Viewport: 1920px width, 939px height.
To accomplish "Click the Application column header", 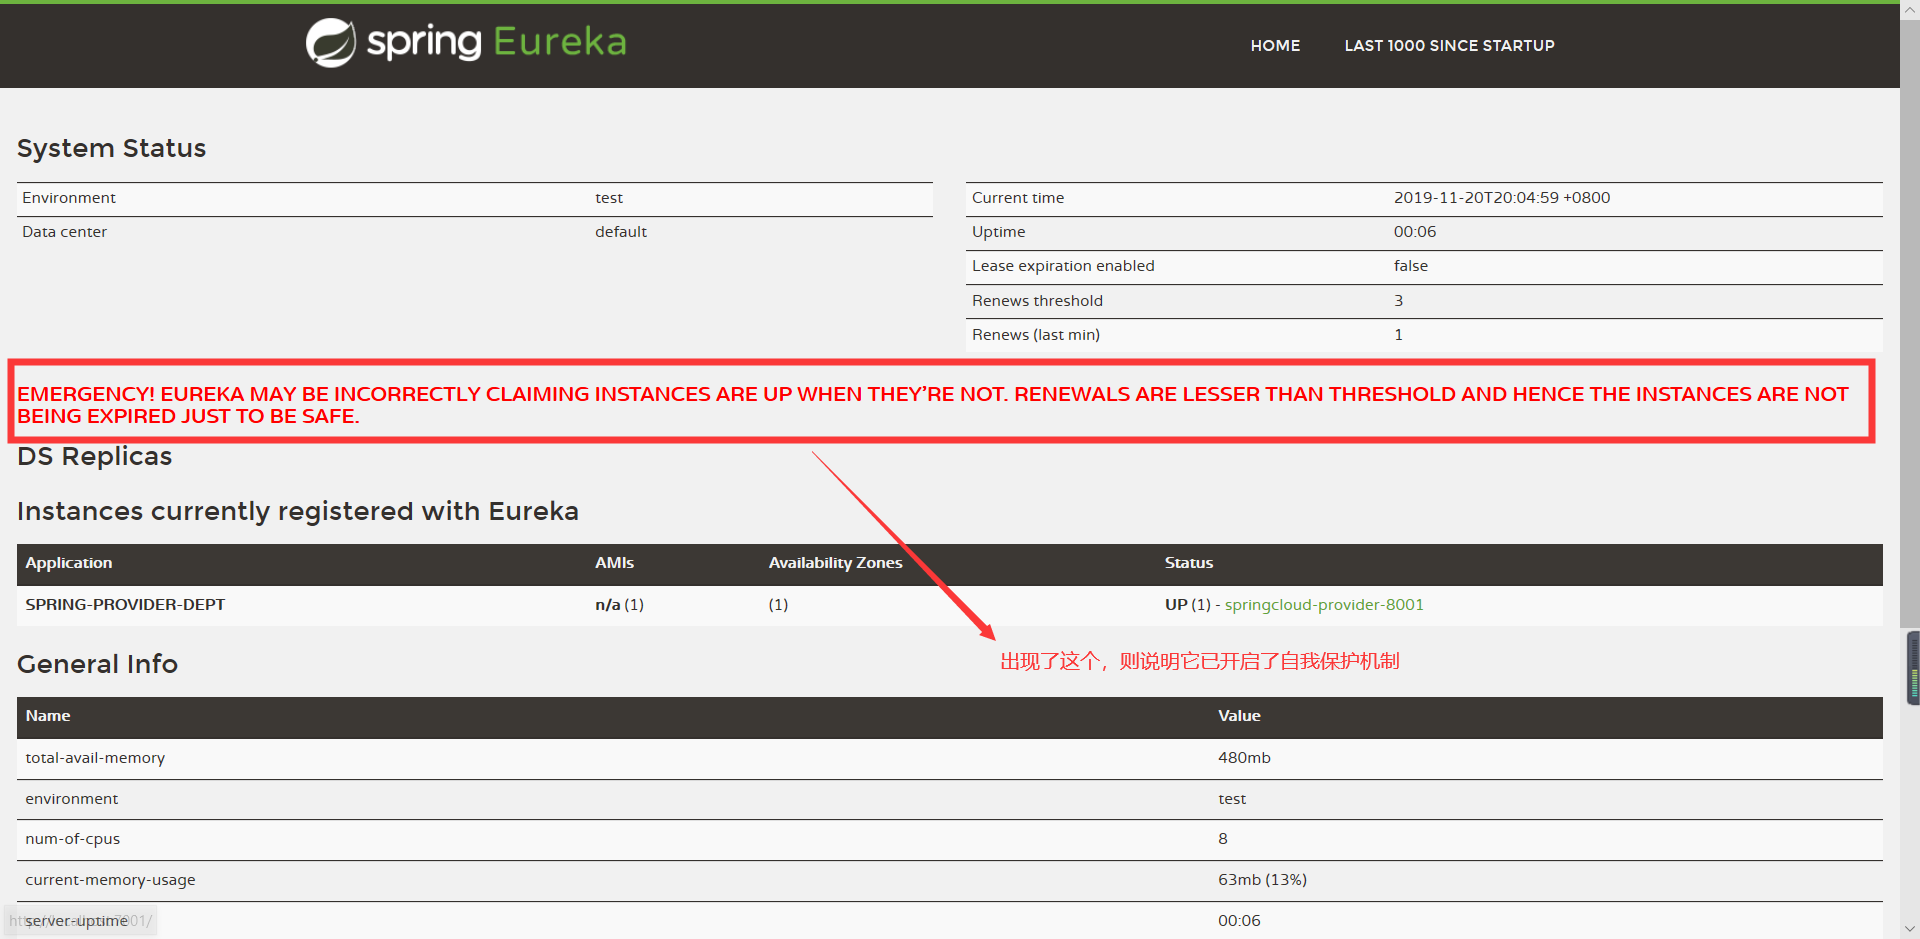I will [x=69, y=563].
